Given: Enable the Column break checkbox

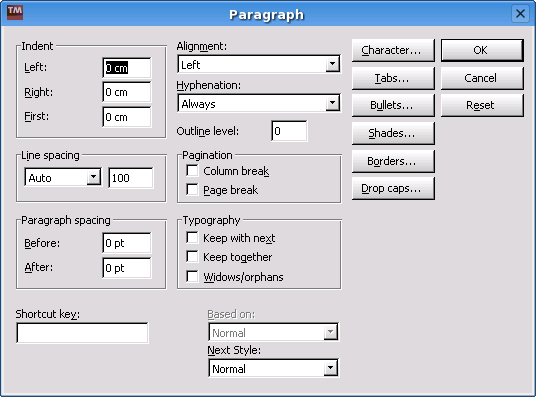Looking at the screenshot, I should 192,170.
